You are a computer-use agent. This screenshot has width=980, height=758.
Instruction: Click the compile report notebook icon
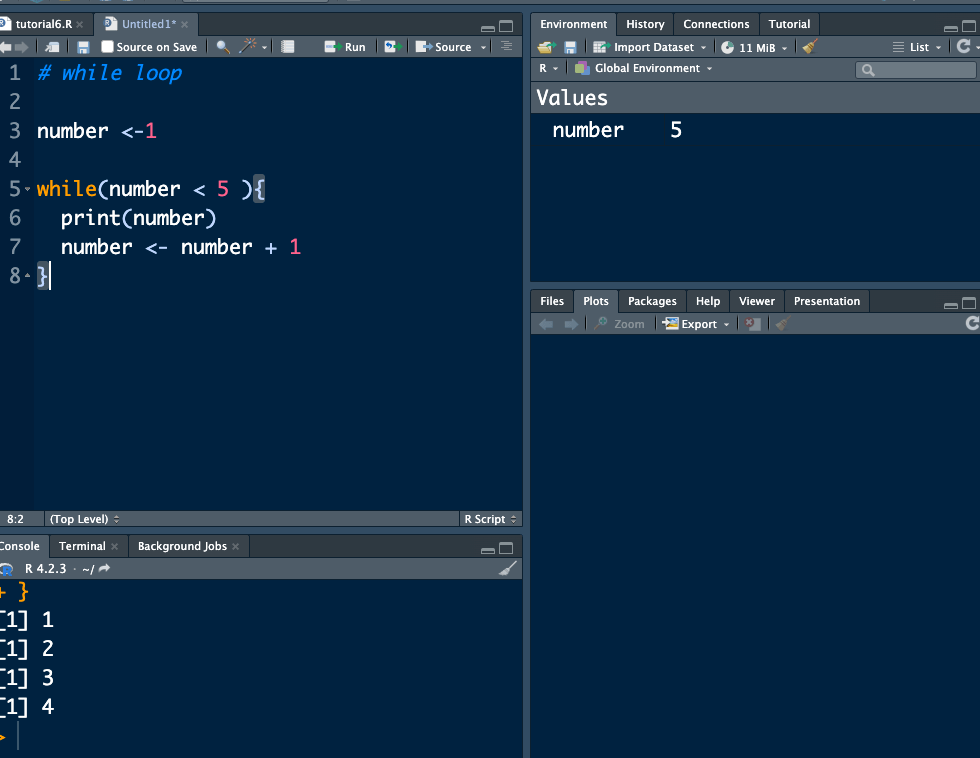tap(288, 47)
